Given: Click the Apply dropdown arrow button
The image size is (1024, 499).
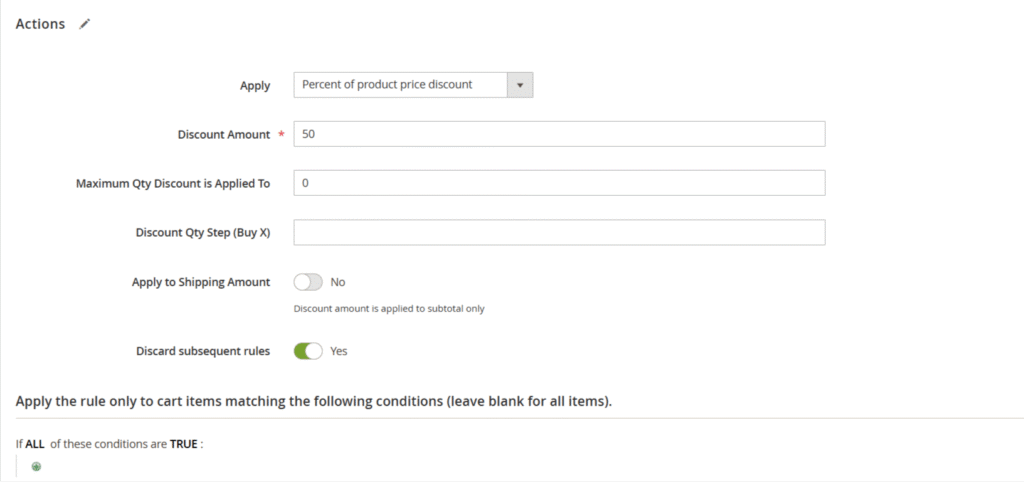Looking at the screenshot, I should (519, 85).
